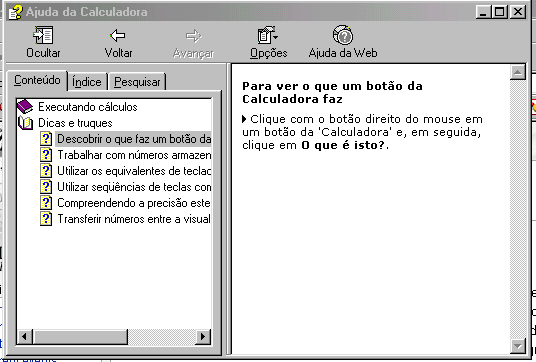Click question-mark icon beside Trabalhar topic
Screen dimensions: 536x362
coord(46,155)
